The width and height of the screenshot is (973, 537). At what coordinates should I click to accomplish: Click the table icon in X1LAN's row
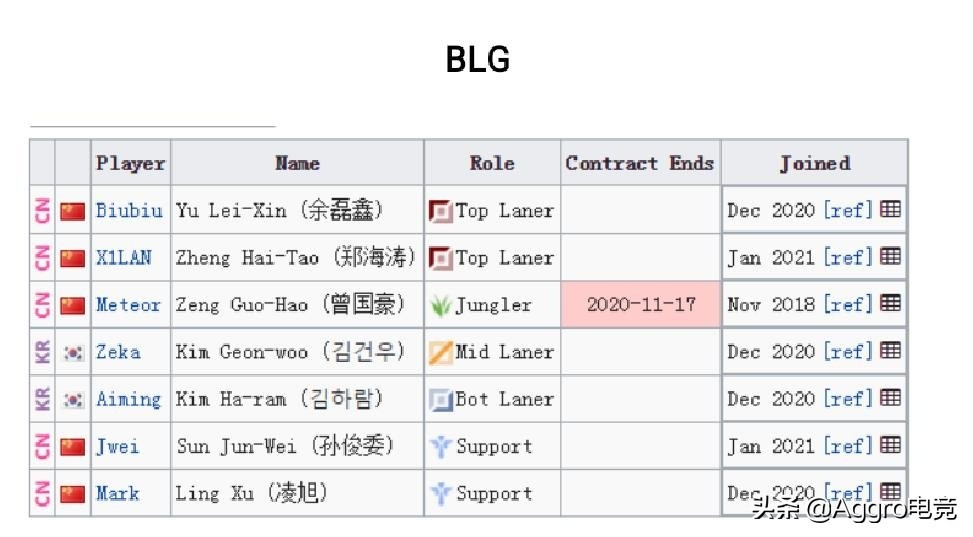click(x=890, y=256)
